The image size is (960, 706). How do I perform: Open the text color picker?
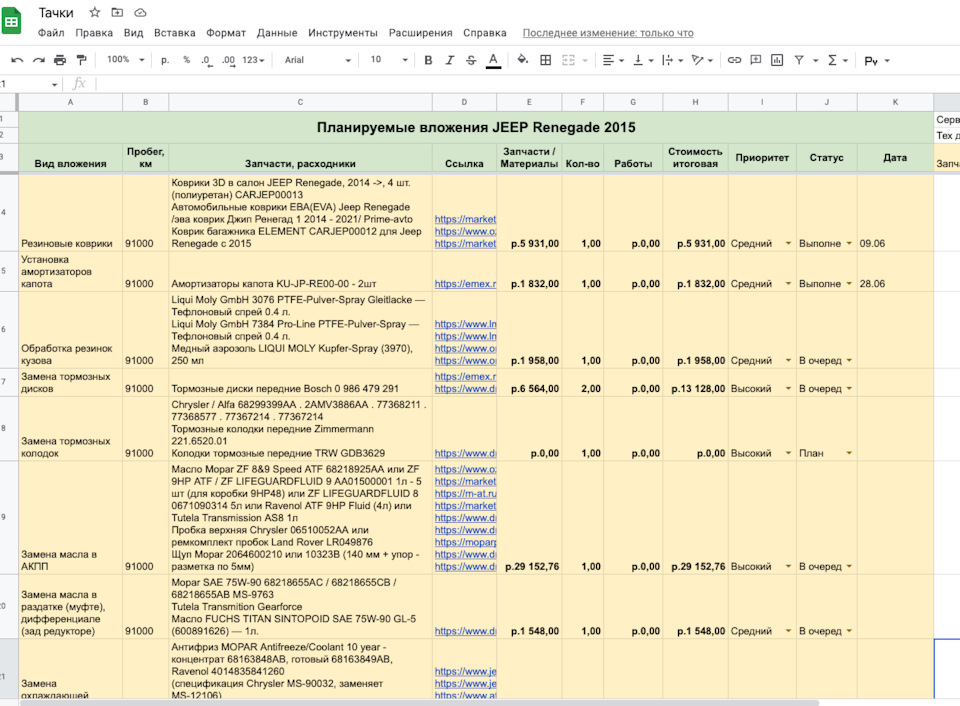click(493, 60)
